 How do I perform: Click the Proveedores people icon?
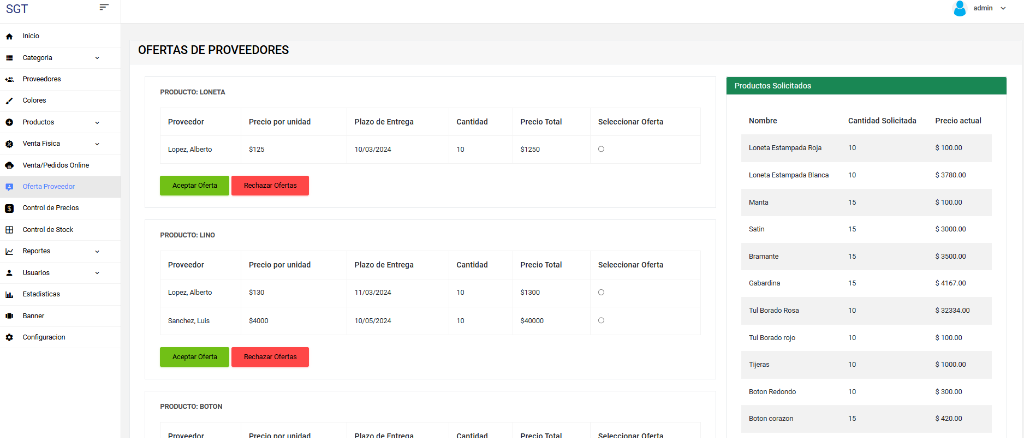[9, 79]
